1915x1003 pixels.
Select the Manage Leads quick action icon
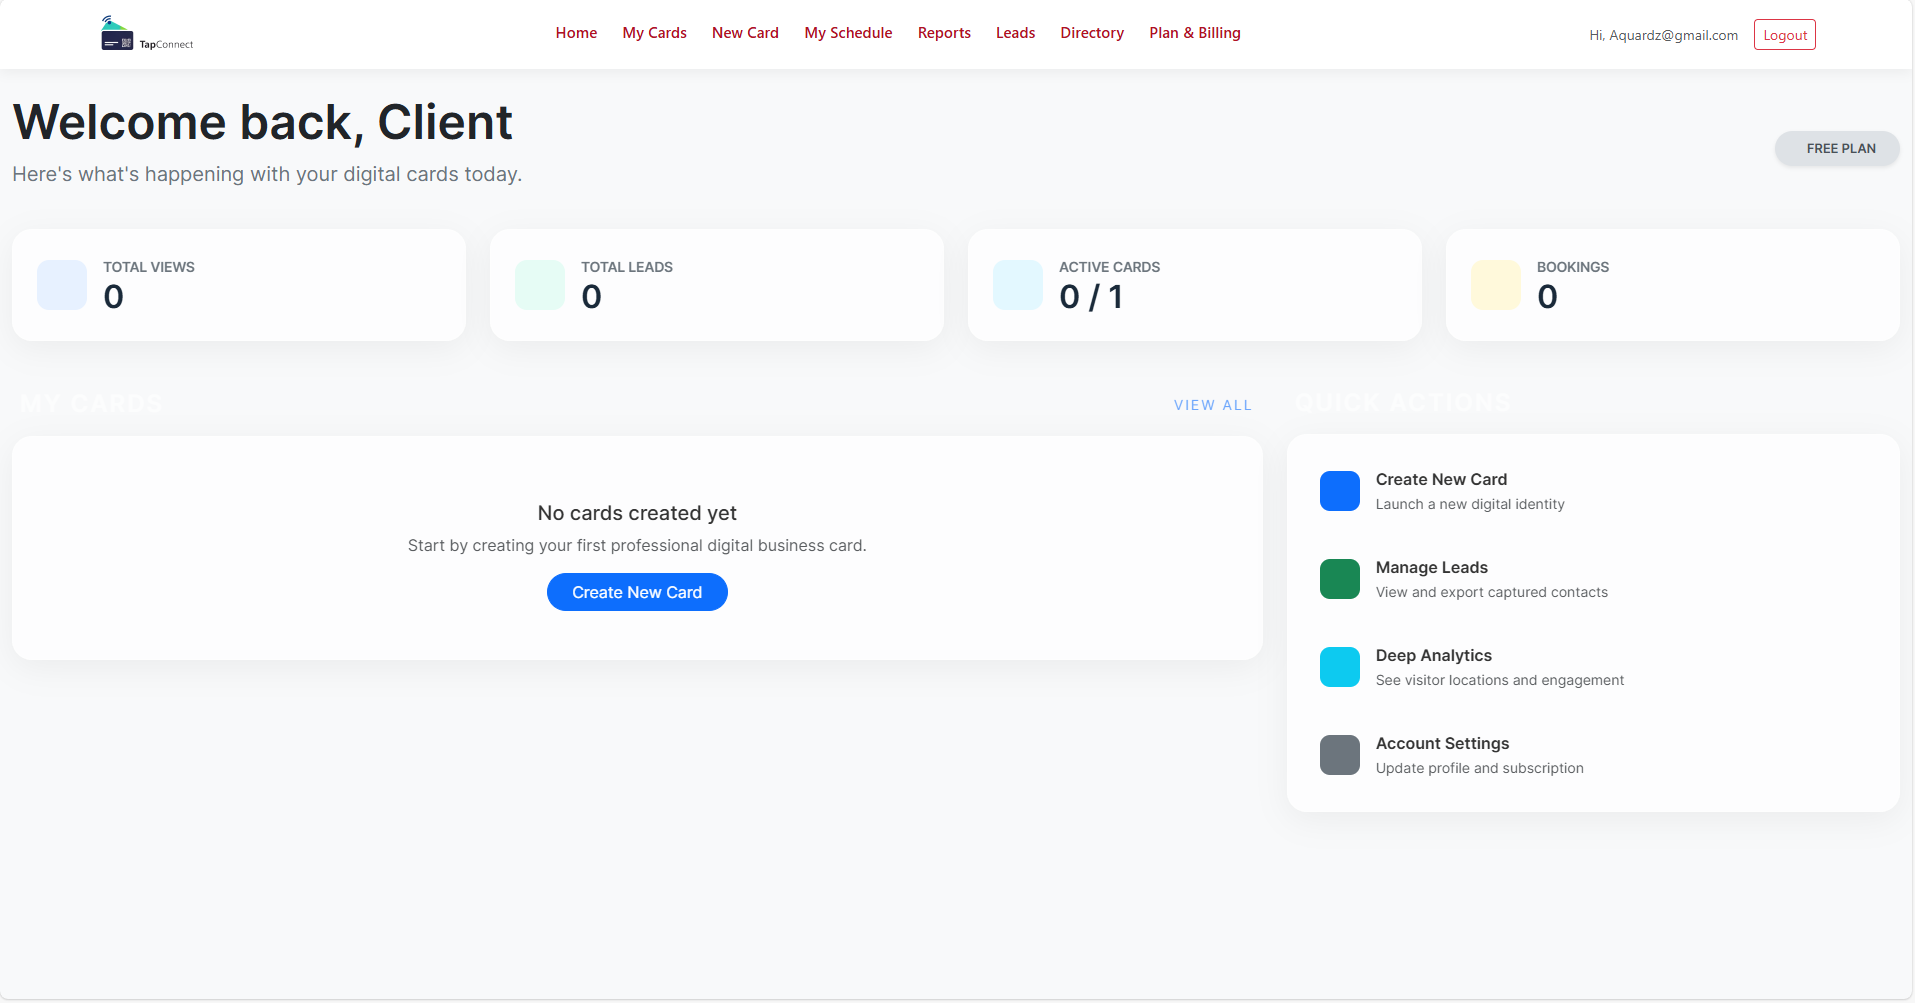(1339, 578)
